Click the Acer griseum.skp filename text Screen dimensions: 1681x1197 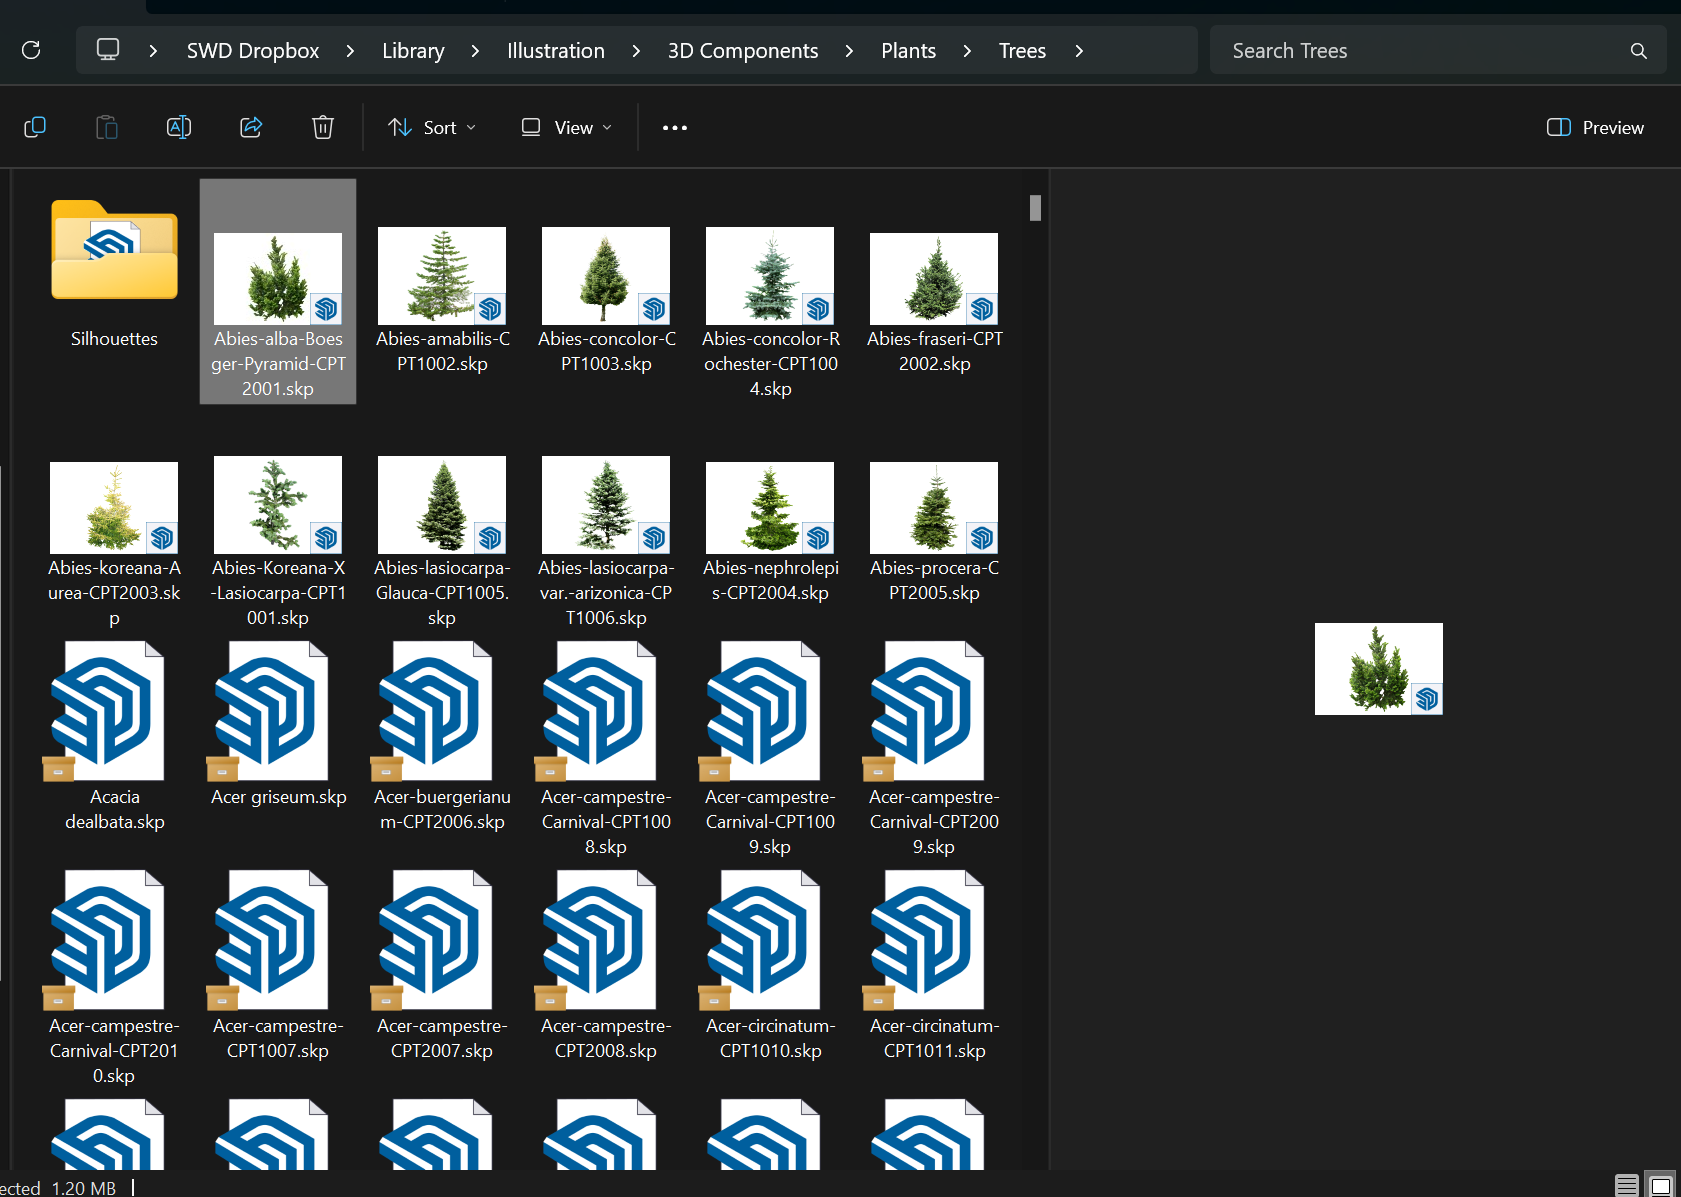tap(278, 797)
